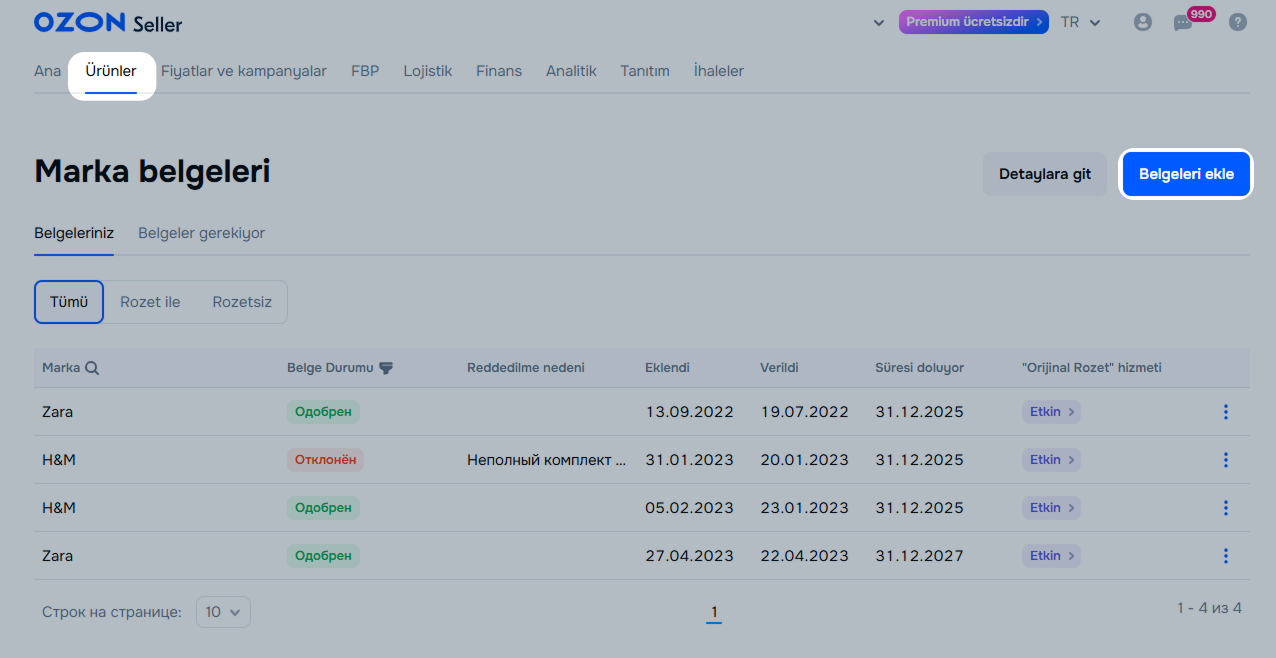Open the Belge Durumu filter icon
Image resolution: width=1276 pixels, height=658 pixels.
pos(386,368)
